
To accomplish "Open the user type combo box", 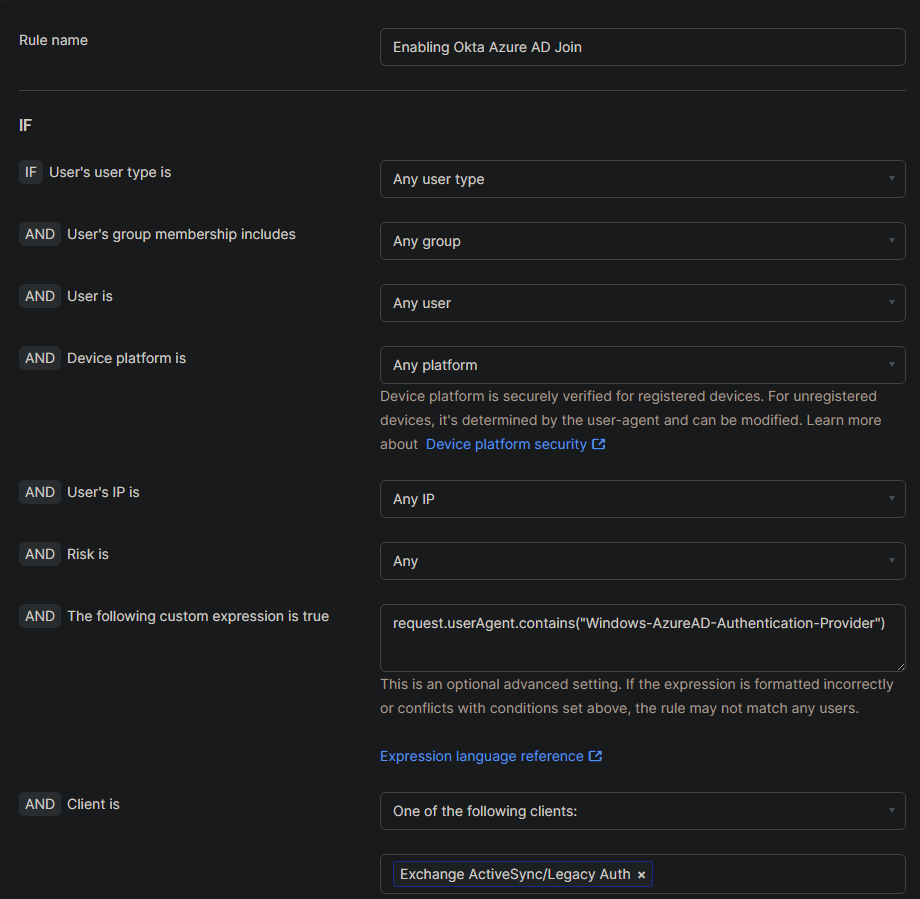I will 642,178.
